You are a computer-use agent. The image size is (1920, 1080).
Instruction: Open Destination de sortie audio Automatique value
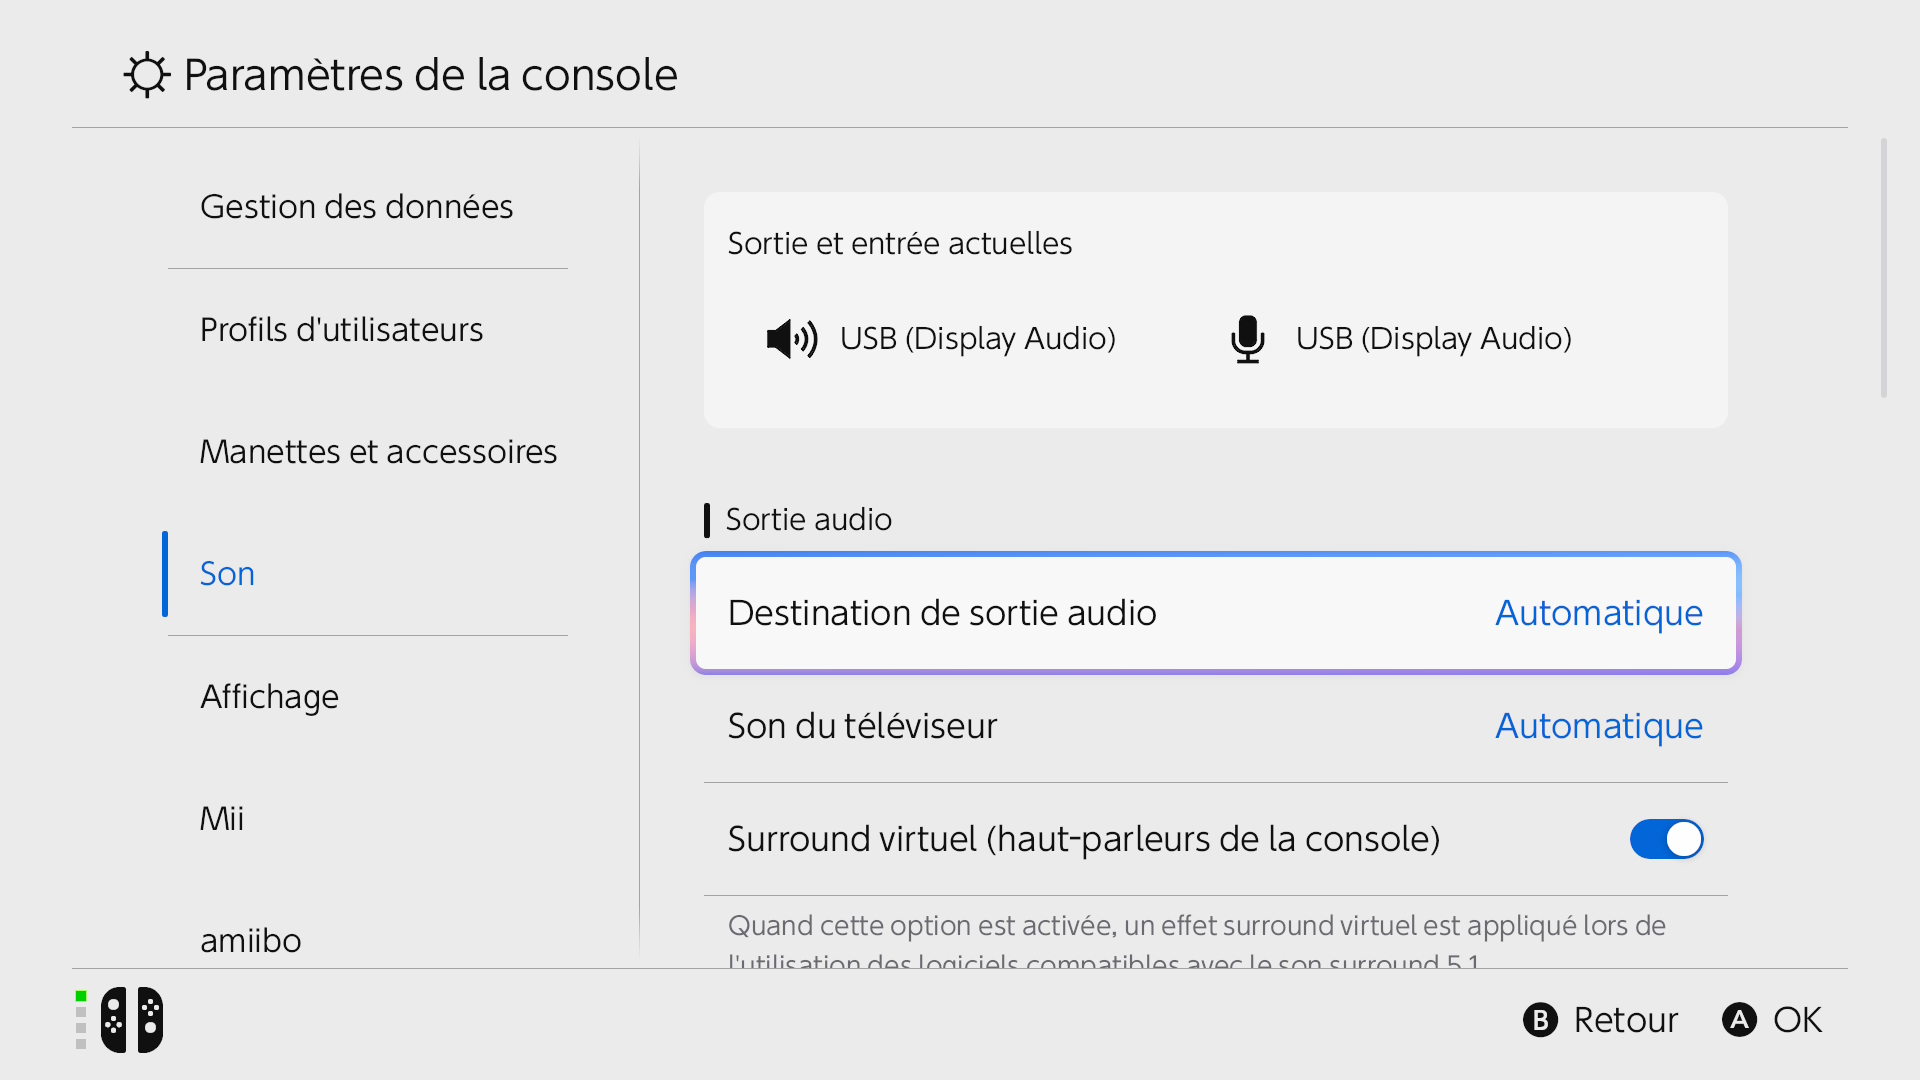[1598, 613]
